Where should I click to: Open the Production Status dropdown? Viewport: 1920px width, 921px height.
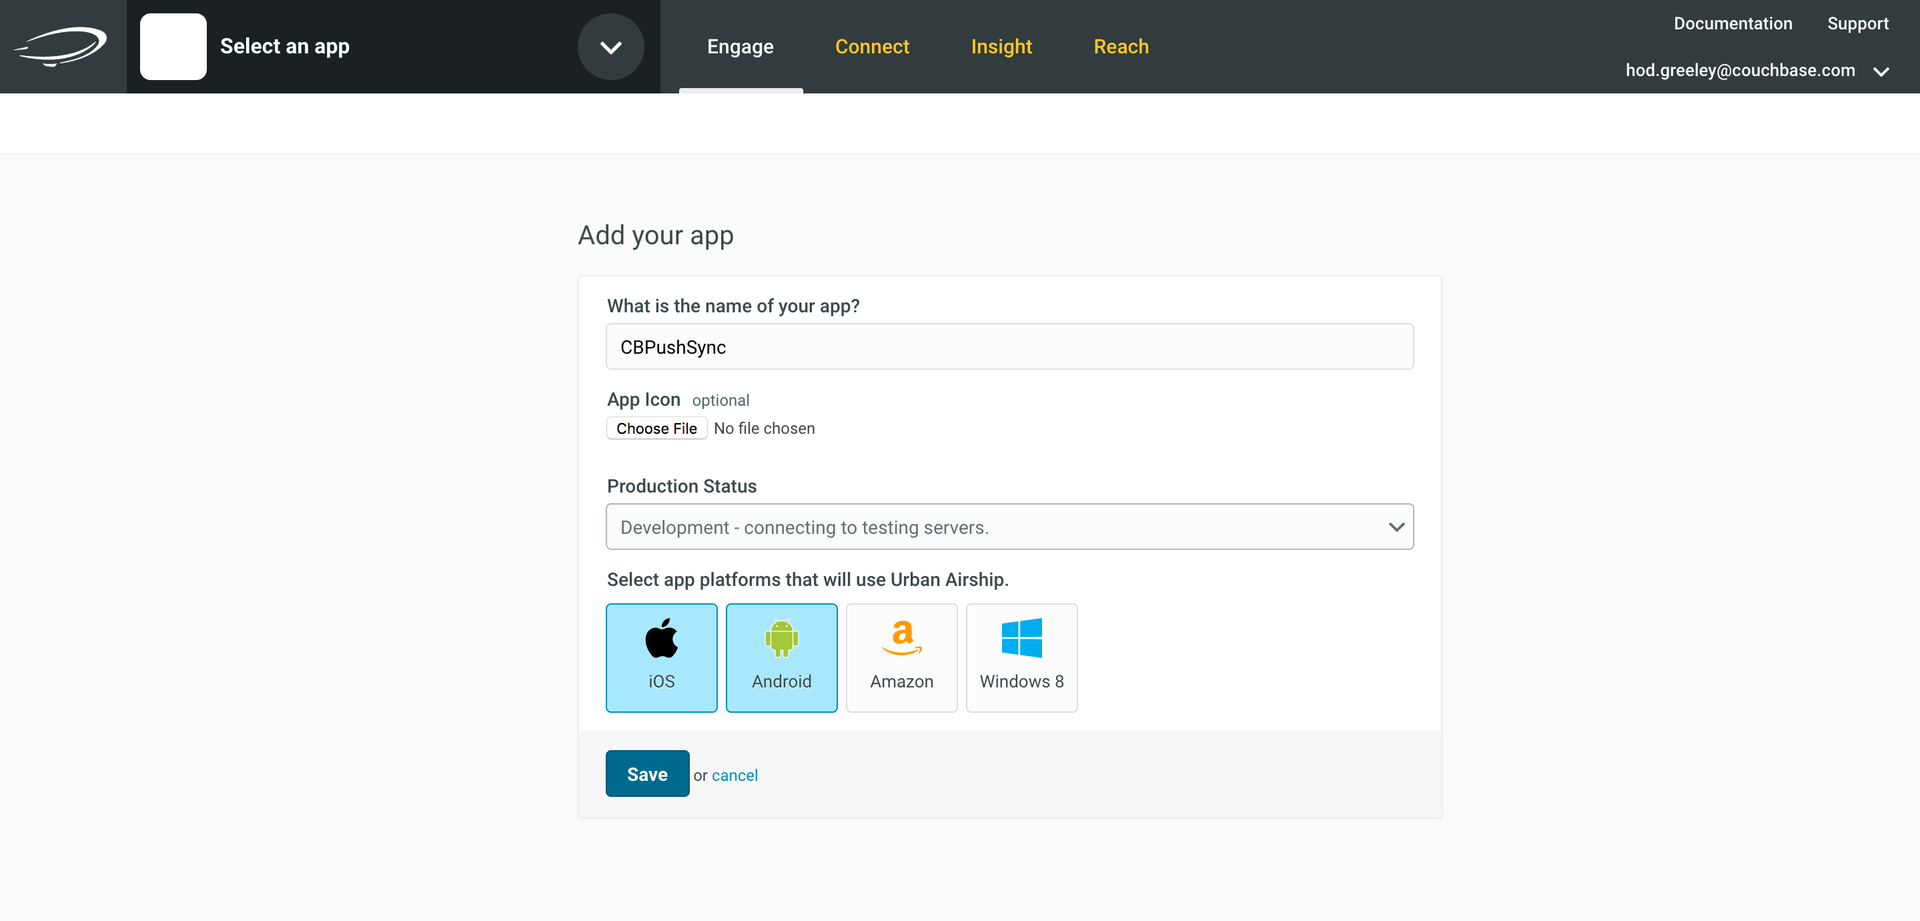[x=1009, y=526]
